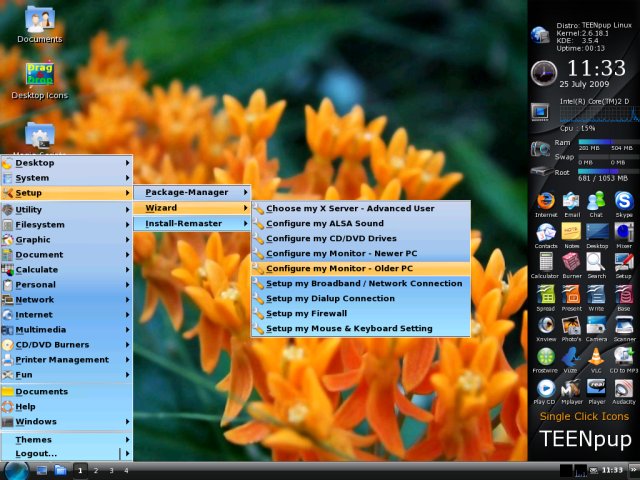Expand the Package-Manager submenu

click(x=192, y=192)
